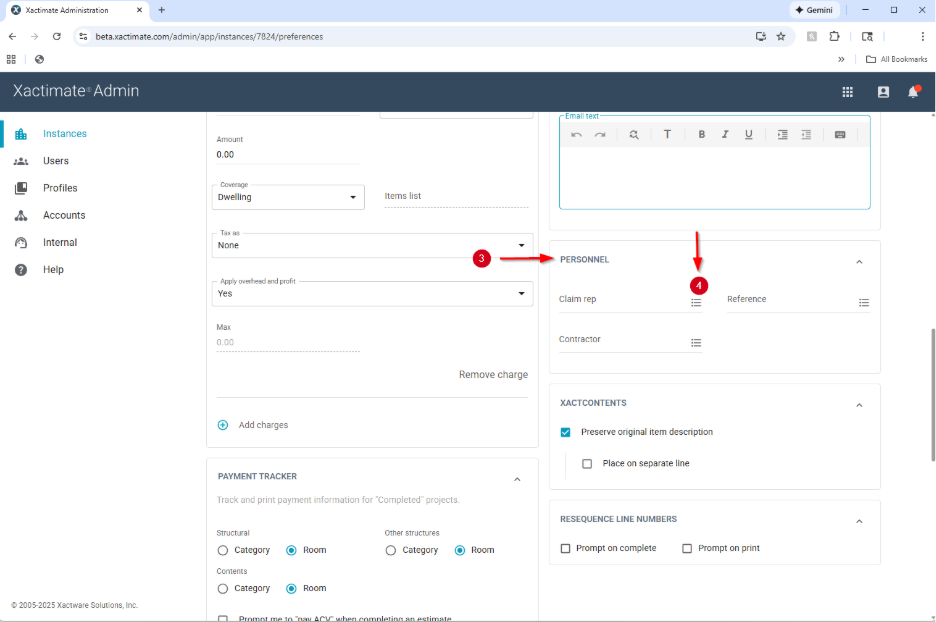Screen dimensions: 936x622
Task: Open Internal in sidebar
Action: 60,242
